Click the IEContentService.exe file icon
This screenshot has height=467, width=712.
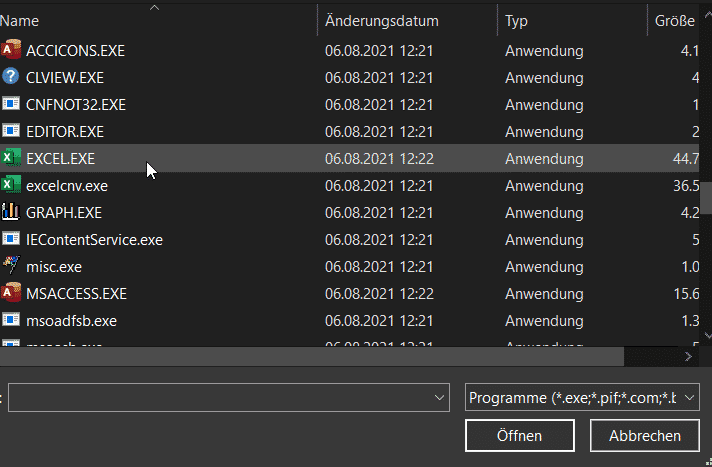point(10,239)
